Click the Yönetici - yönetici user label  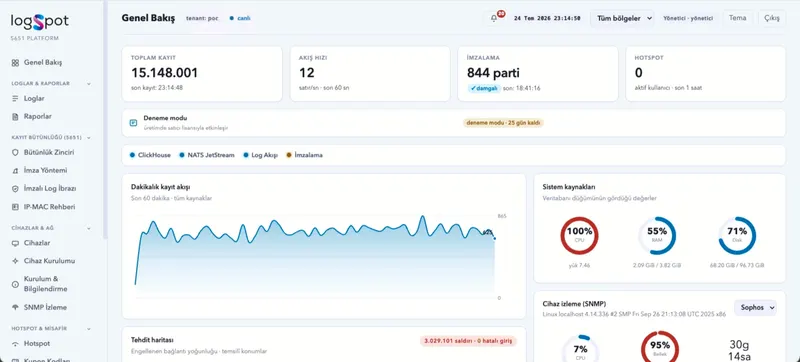point(688,18)
